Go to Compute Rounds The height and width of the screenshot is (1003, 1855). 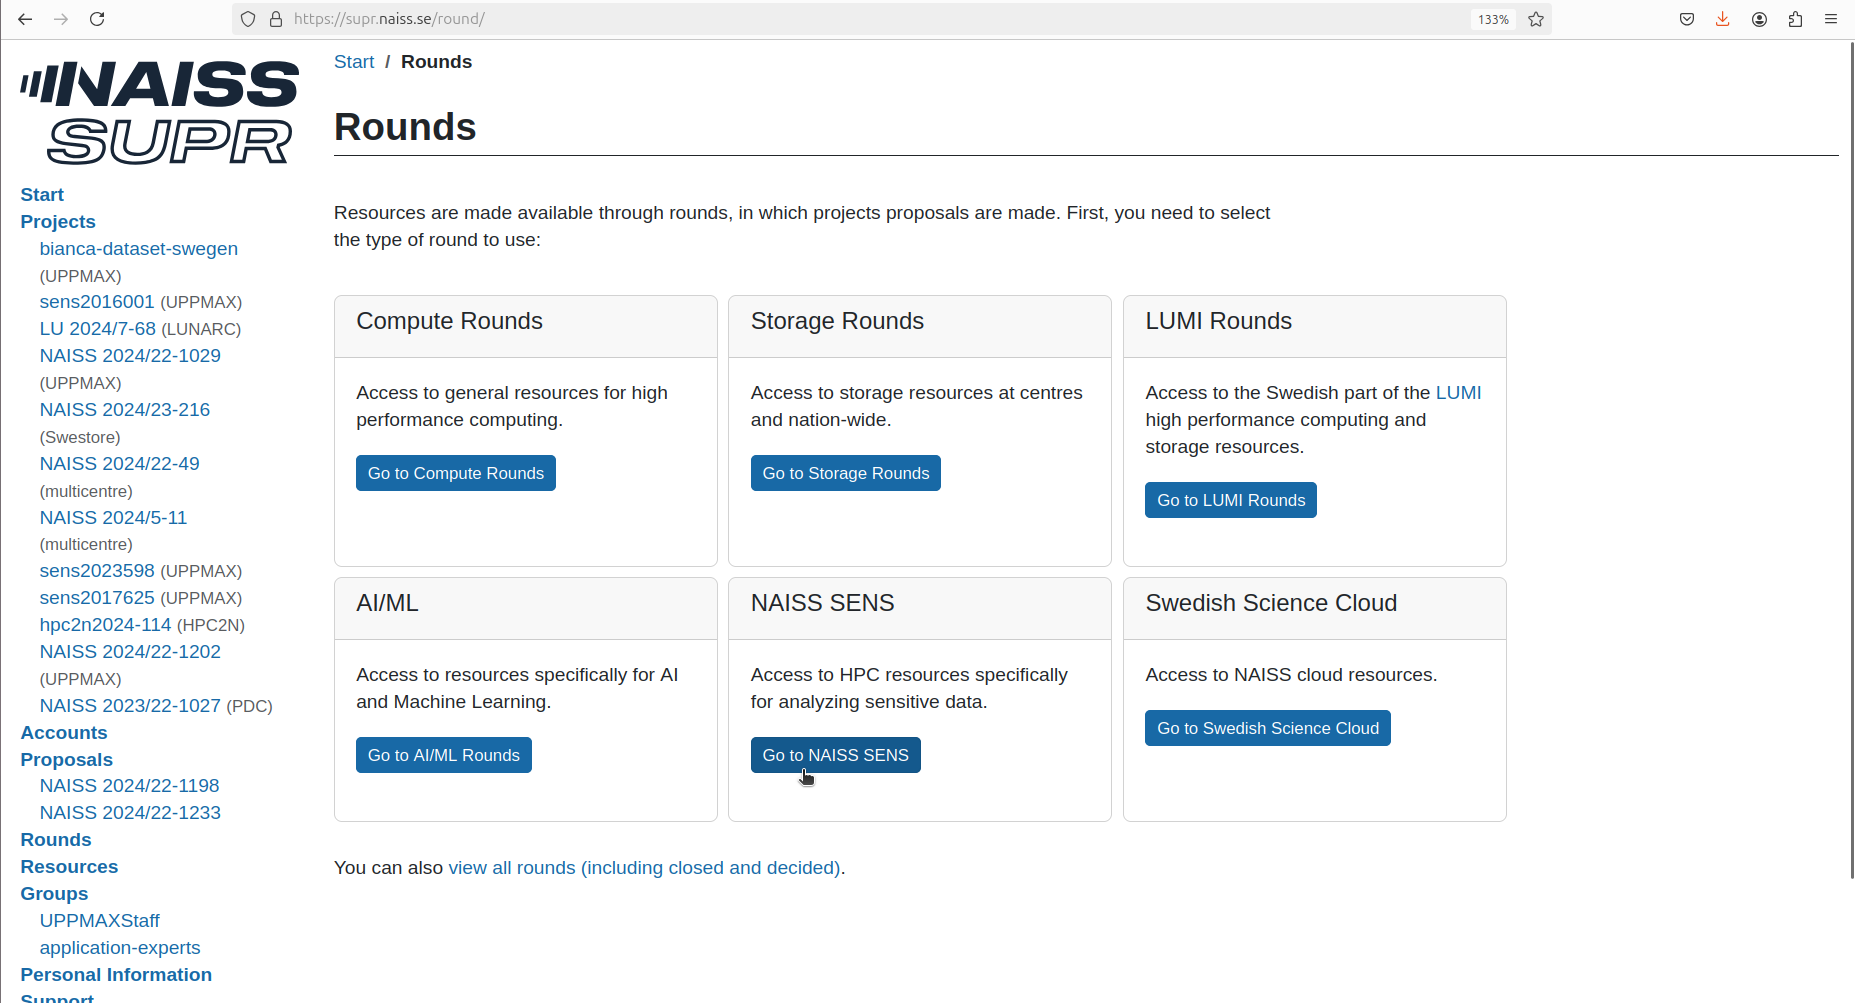(x=455, y=473)
